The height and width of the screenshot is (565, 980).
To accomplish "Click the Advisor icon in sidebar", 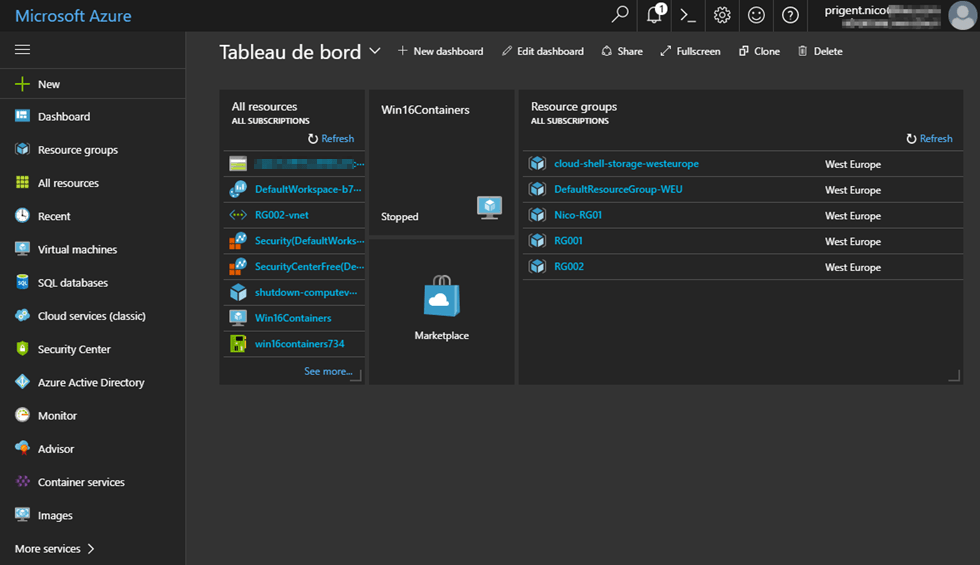I will (22, 448).
